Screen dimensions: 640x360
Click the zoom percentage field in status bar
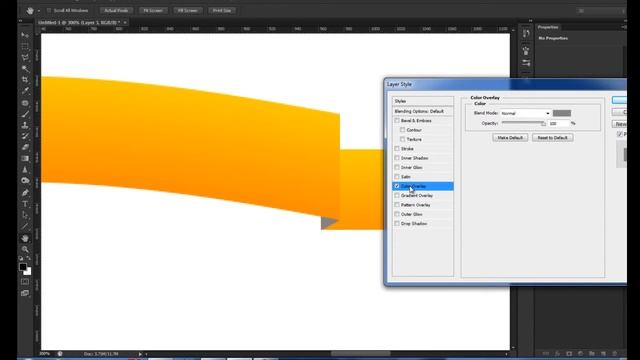[x=45, y=354]
